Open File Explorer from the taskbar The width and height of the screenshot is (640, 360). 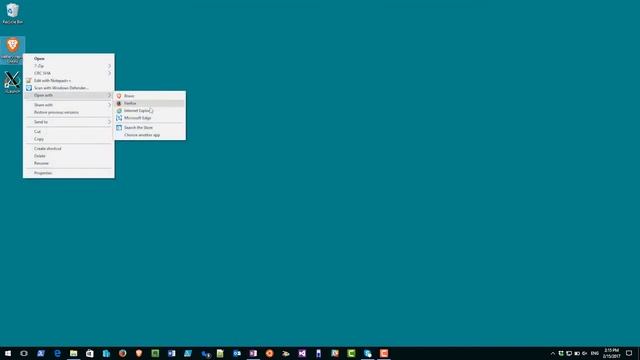click(x=73, y=353)
